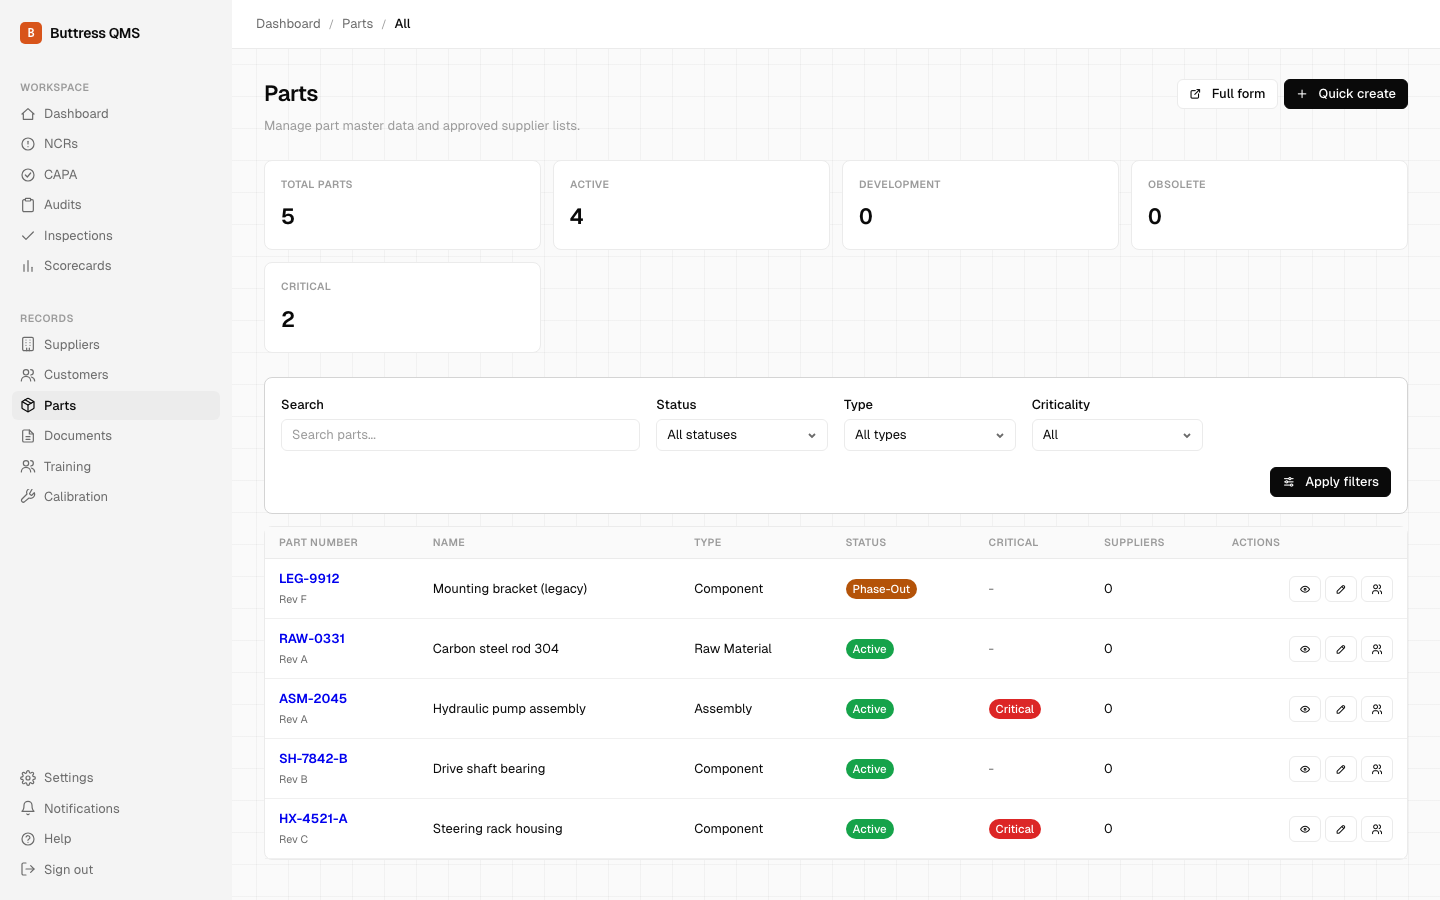
Task: Edit part ASM-2045 with pencil icon
Action: (1341, 709)
